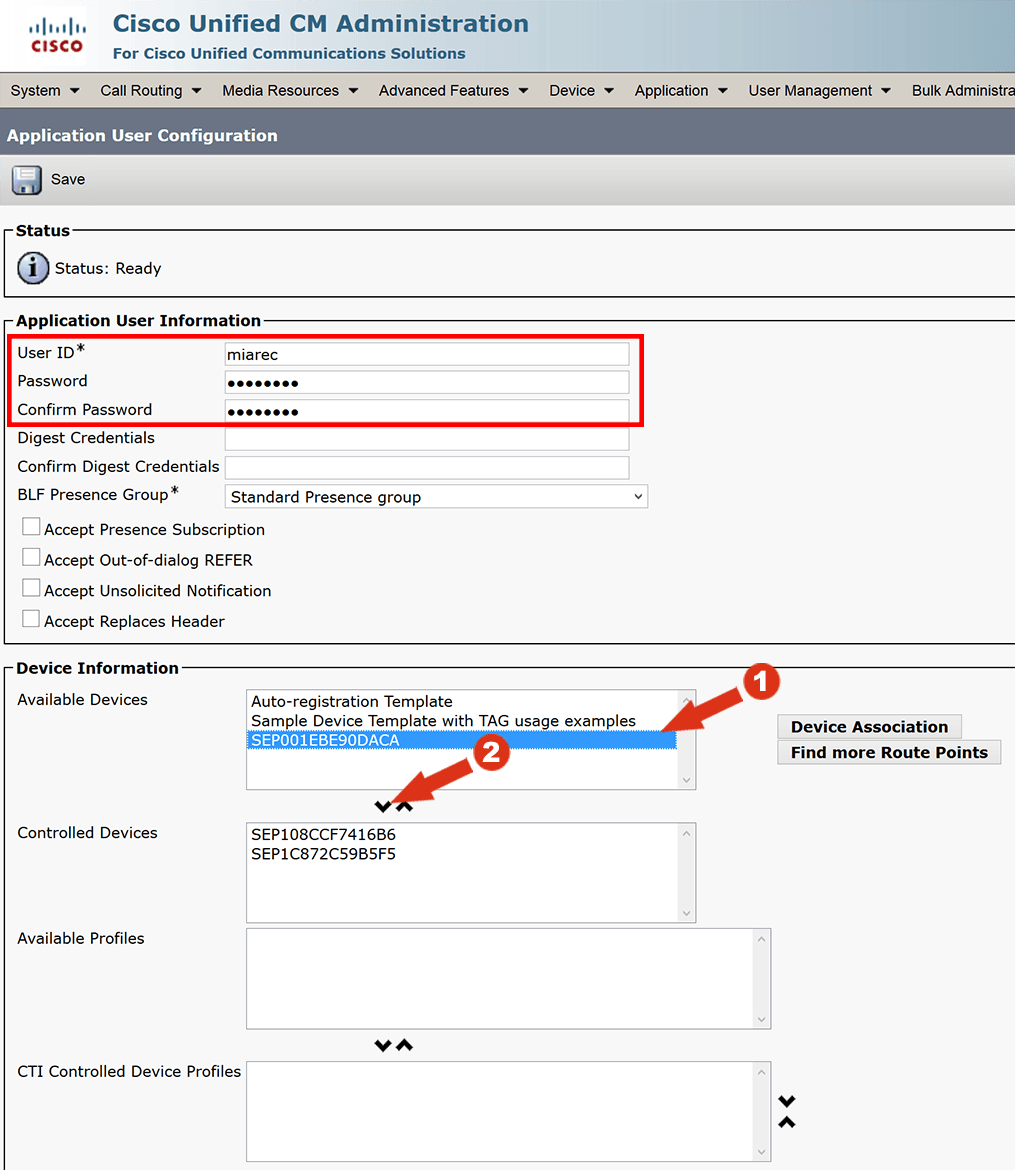The width and height of the screenshot is (1015, 1170).
Task: Move profile up to Available Profiles
Action: (x=405, y=1045)
